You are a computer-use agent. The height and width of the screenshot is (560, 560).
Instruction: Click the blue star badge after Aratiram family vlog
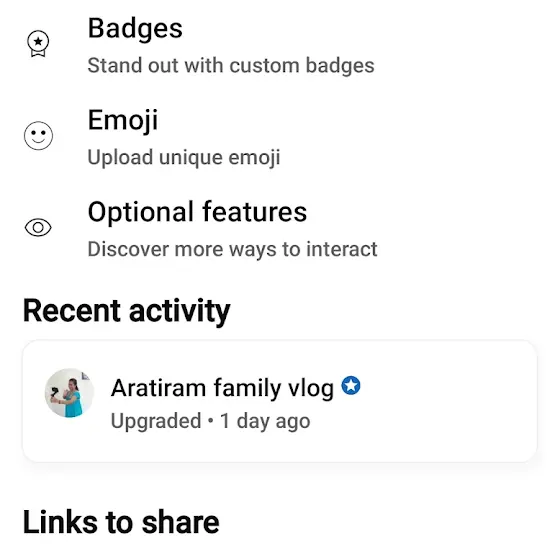click(351, 385)
